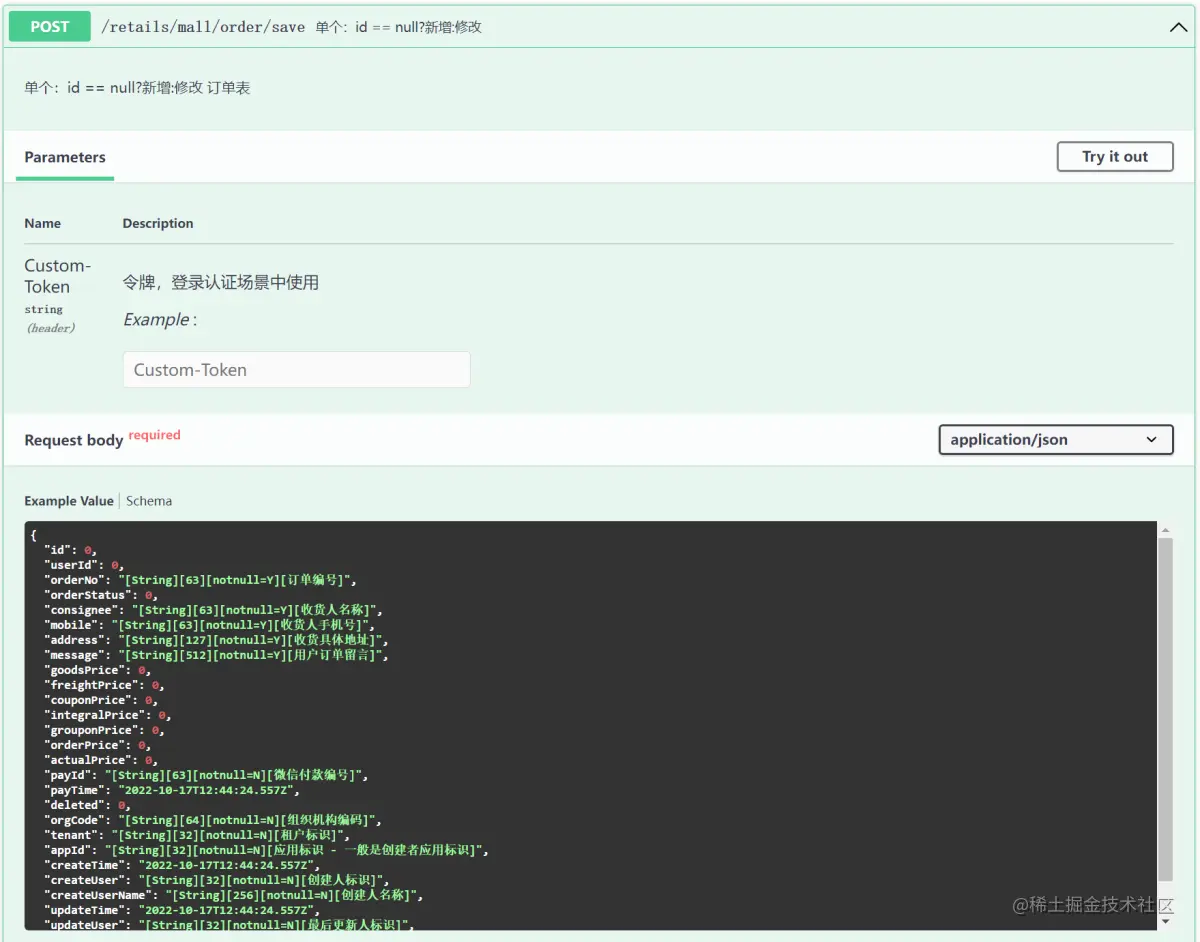
Task: Click the green POST method badge
Action: pyautogui.click(x=48, y=26)
